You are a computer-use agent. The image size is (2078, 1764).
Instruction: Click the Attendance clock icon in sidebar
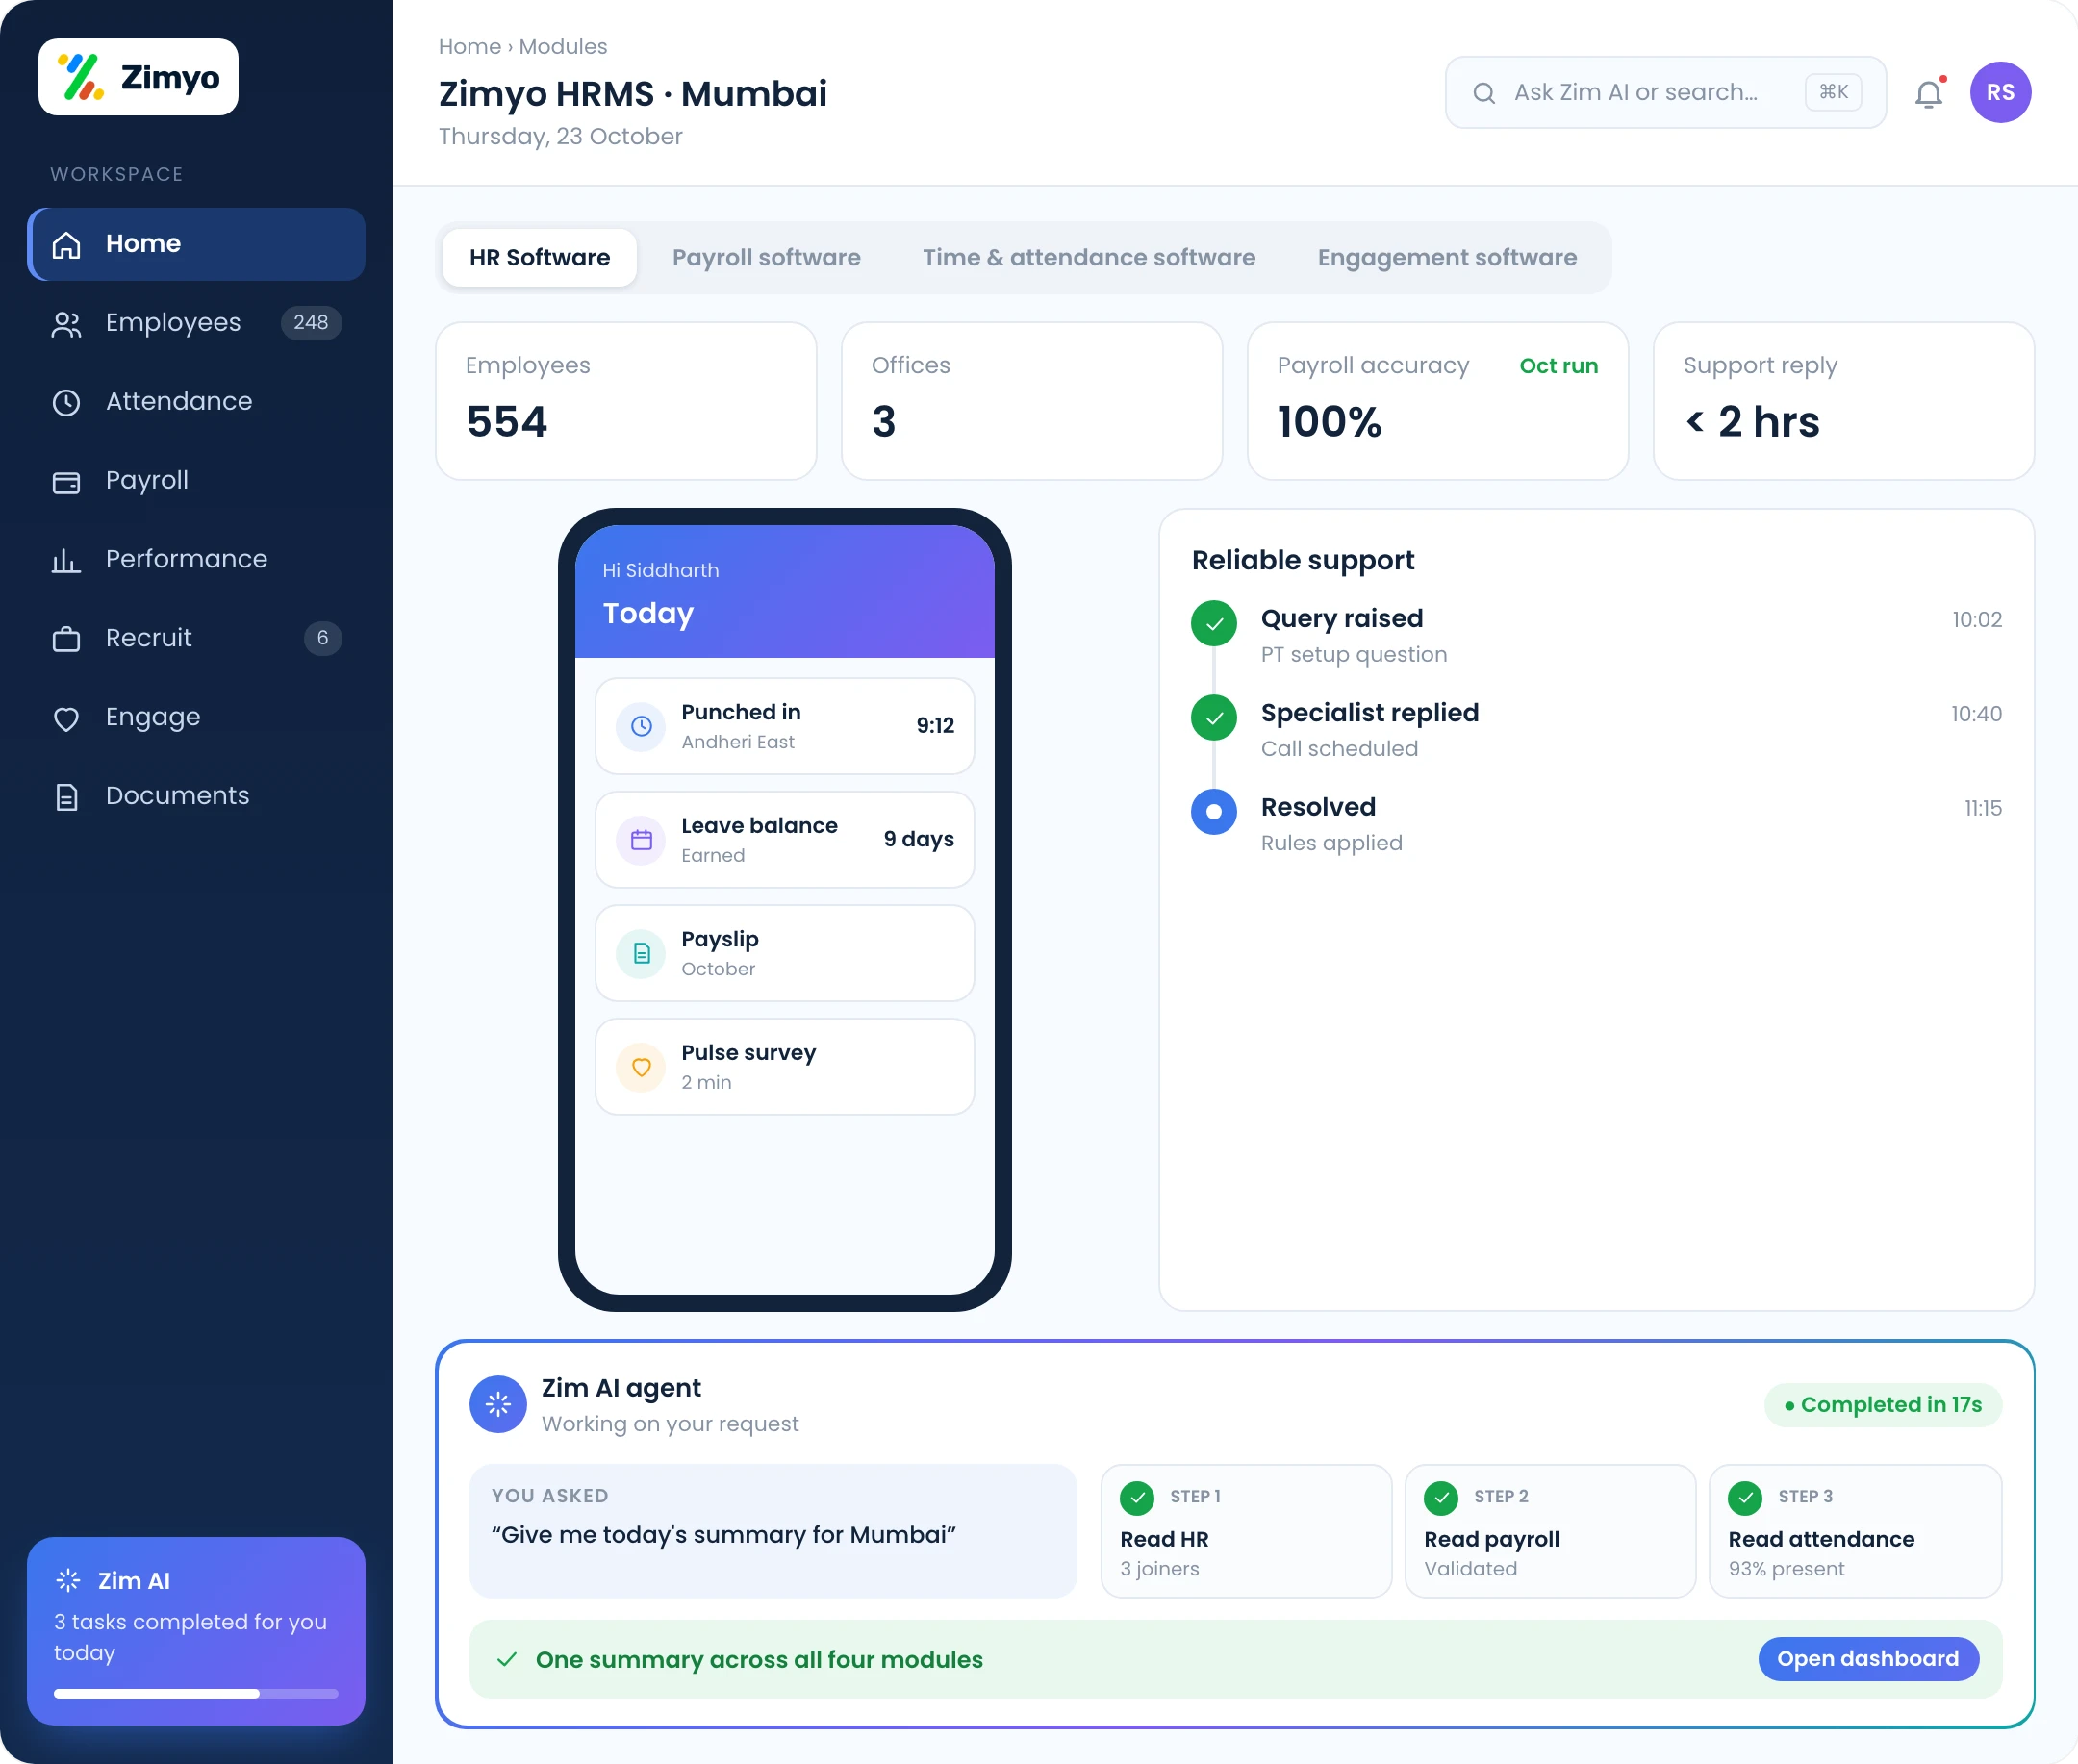pyautogui.click(x=66, y=402)
